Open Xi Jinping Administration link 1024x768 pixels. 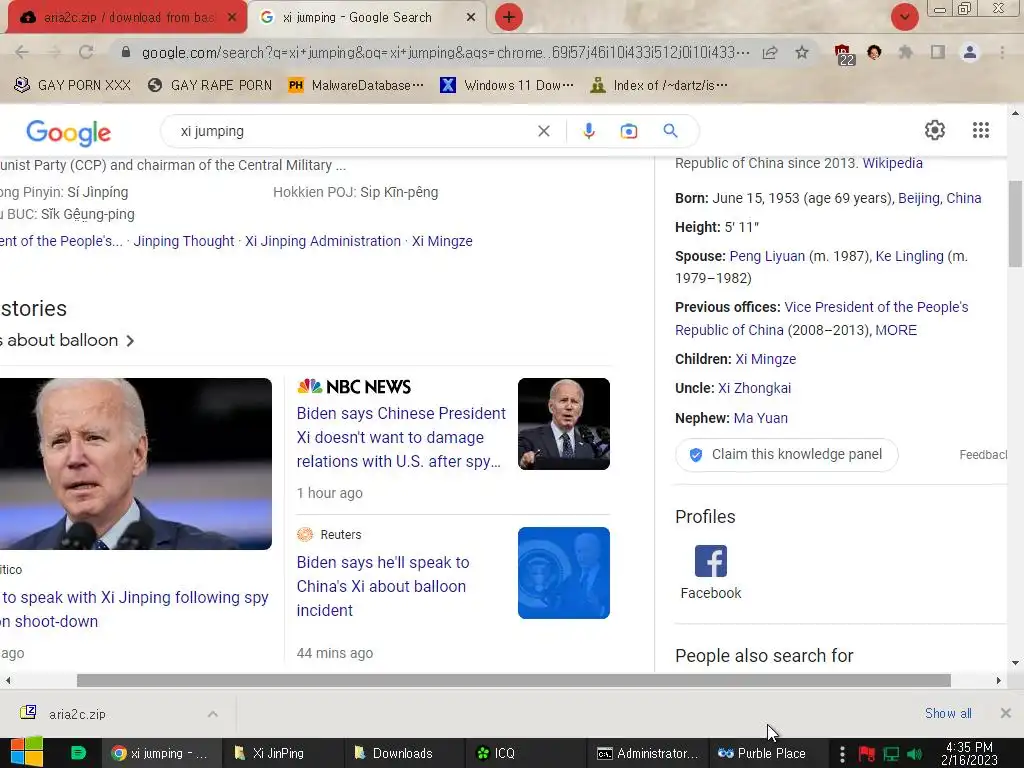click(x=323, y=241)
